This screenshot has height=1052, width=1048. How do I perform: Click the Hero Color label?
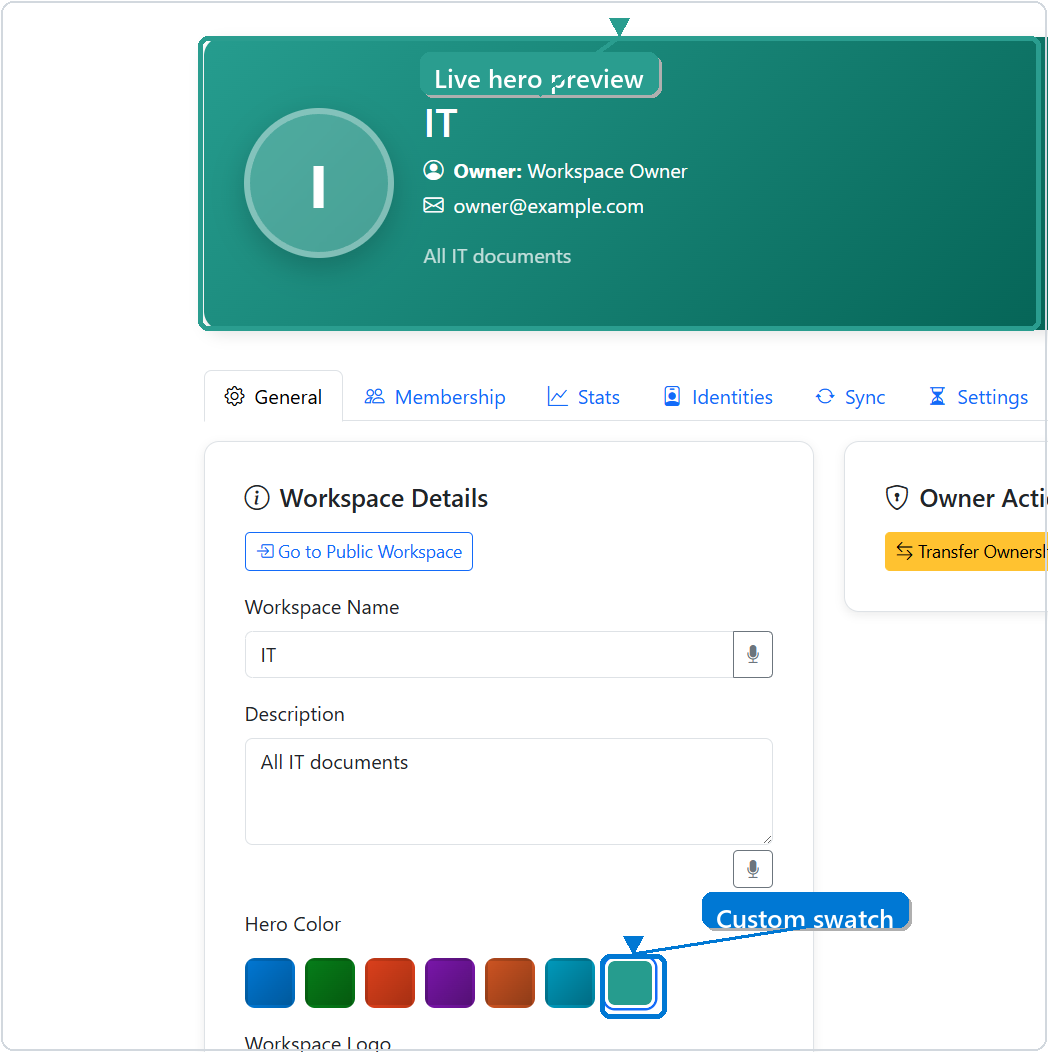click(x=293, y=924)
